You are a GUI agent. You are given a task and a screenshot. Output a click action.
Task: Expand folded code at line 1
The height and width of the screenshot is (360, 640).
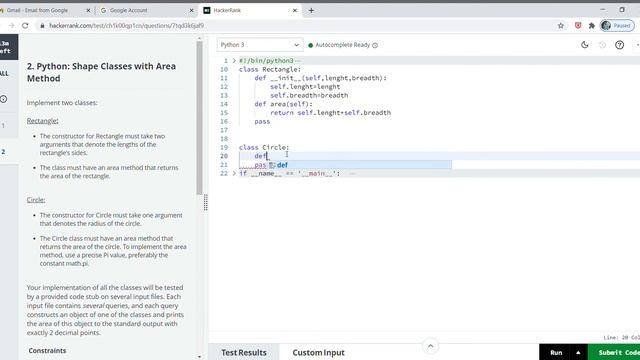[x=234, y=61]
